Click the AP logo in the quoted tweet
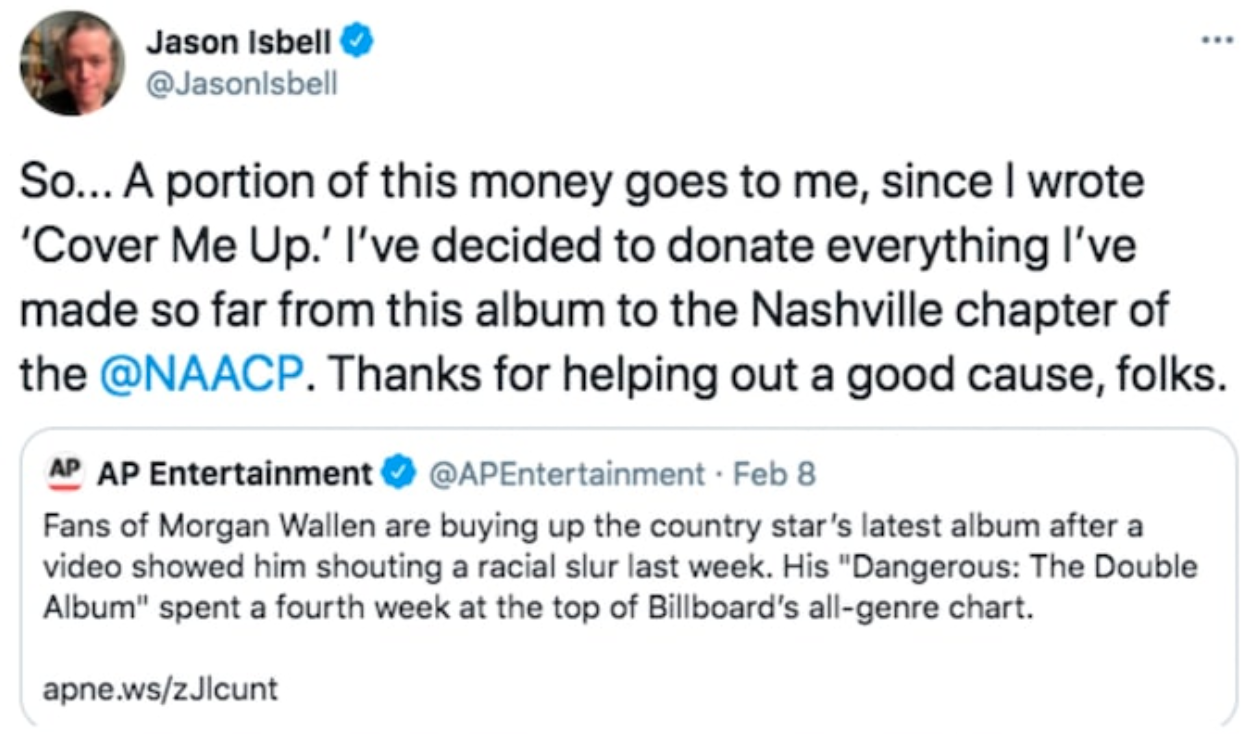The image size is (1252, 734). tap(64, 473)
